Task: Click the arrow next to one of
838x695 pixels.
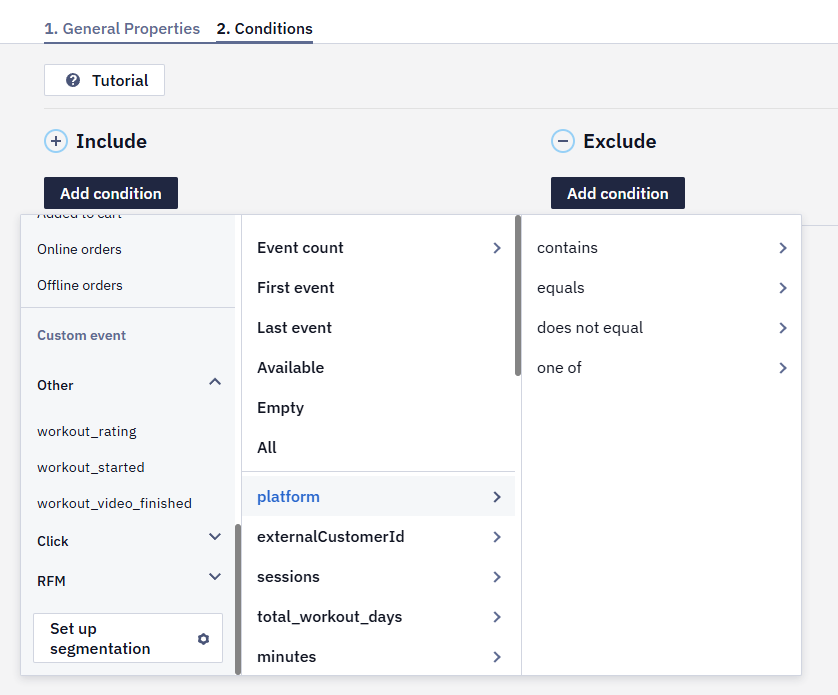Action: coord(783,368)
